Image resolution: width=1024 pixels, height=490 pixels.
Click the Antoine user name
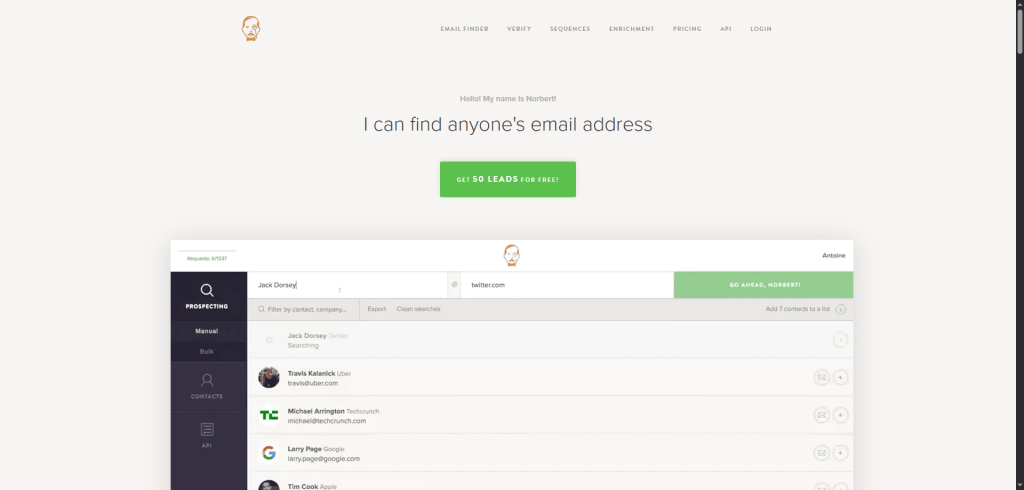[833, 255]
